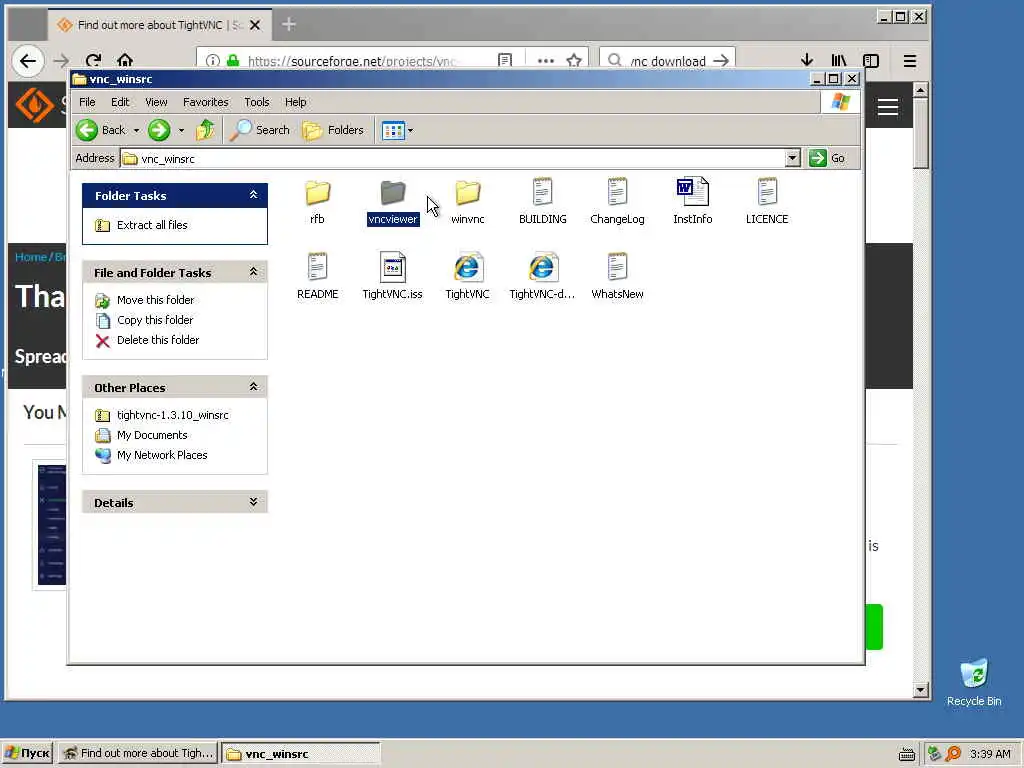This screenshot has width=1024, height=768.
Task: Select the WhatsNew file
Action: click(617, 276)
